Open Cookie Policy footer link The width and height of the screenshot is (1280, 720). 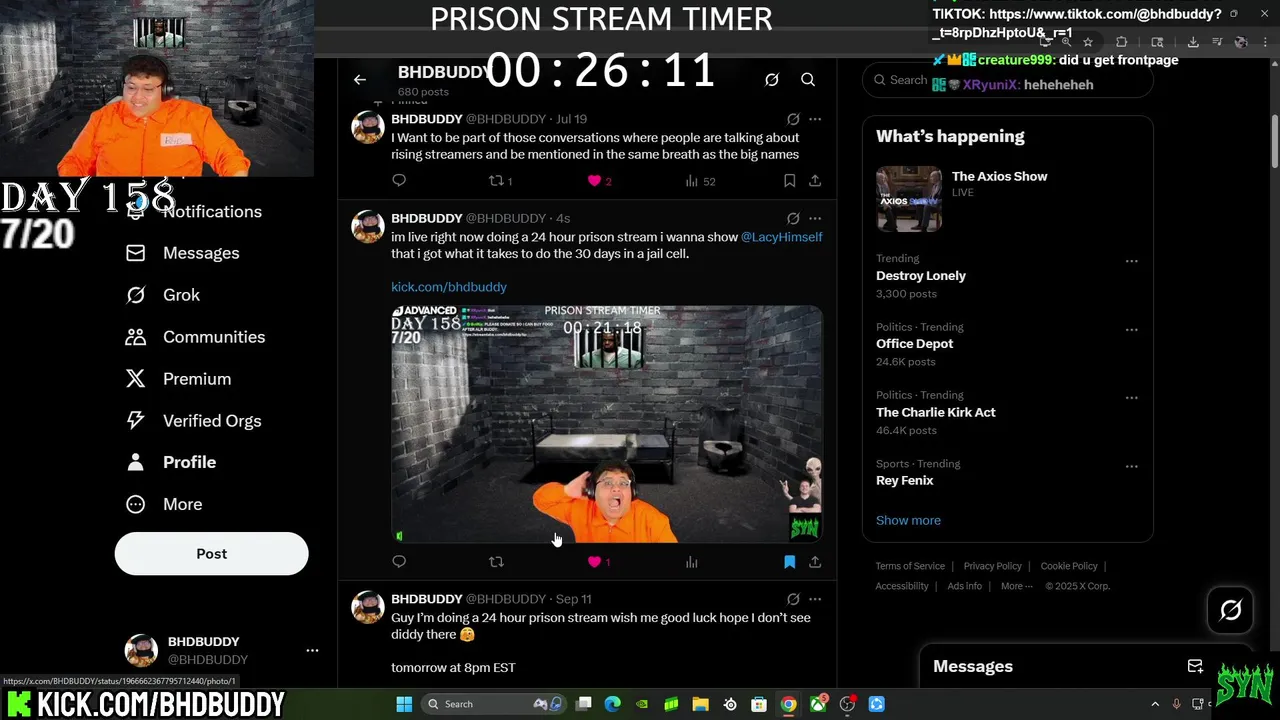click(x=1069, y=566)
